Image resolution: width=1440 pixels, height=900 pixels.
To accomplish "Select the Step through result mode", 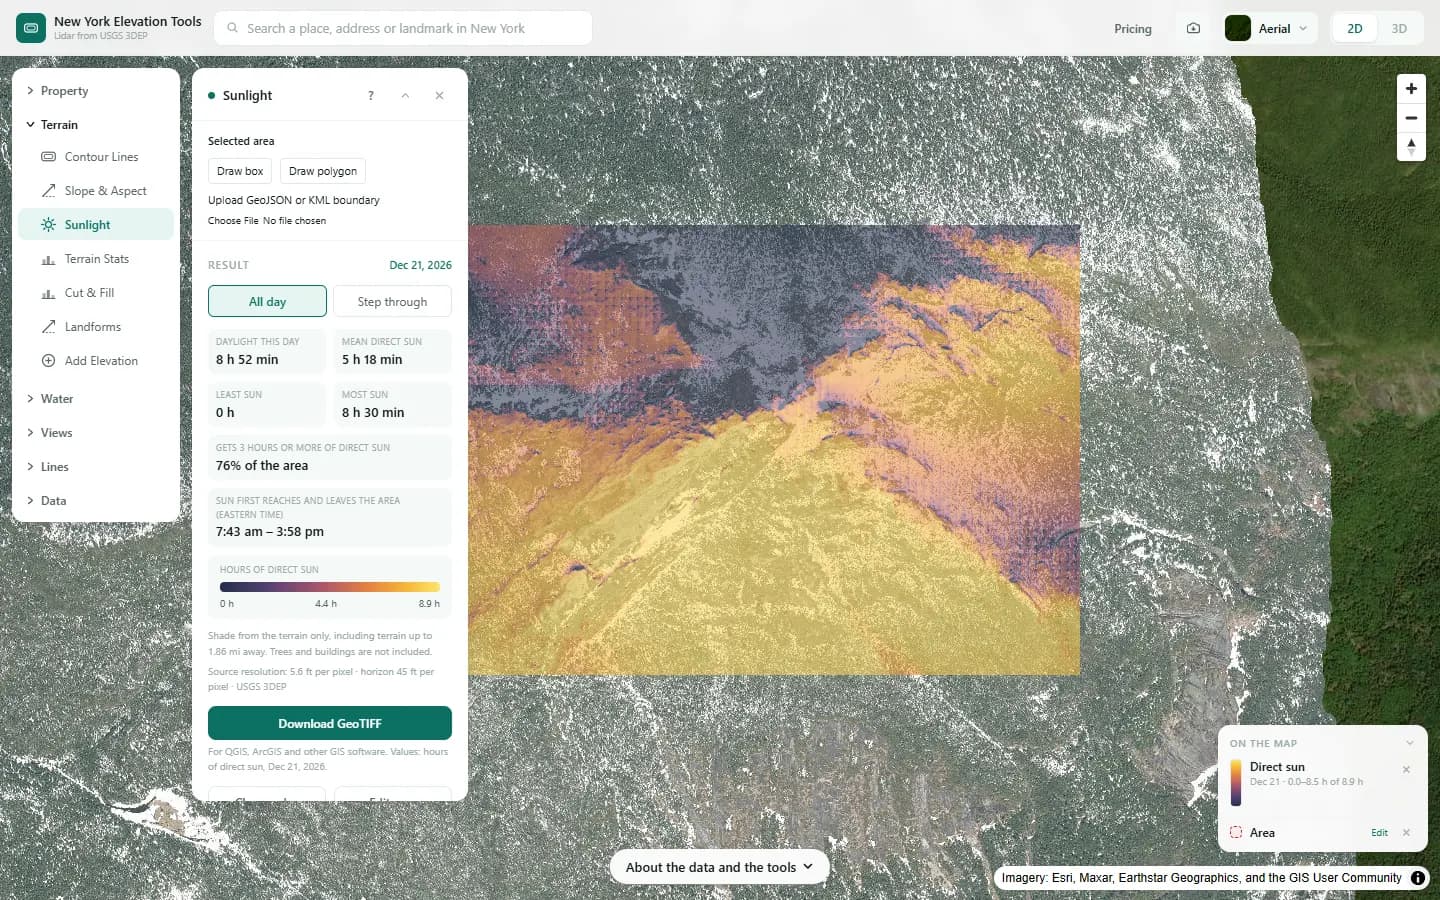I will 392,301.
